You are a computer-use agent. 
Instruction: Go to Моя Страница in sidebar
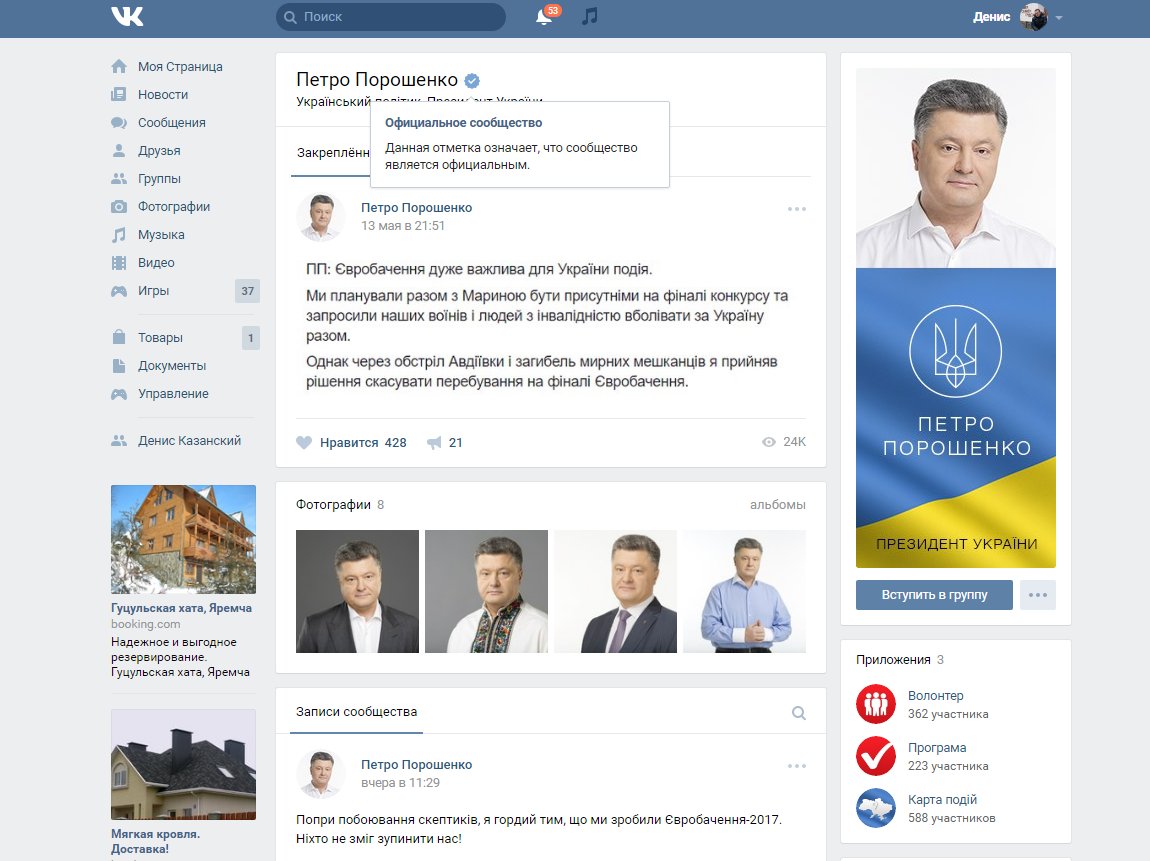click(180, 67)
